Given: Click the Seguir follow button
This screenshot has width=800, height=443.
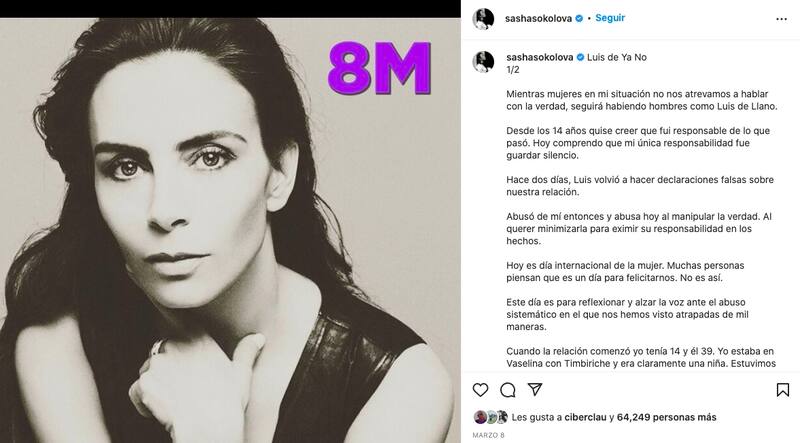Looking at the screenshot, I should click(x=610, y=18).
